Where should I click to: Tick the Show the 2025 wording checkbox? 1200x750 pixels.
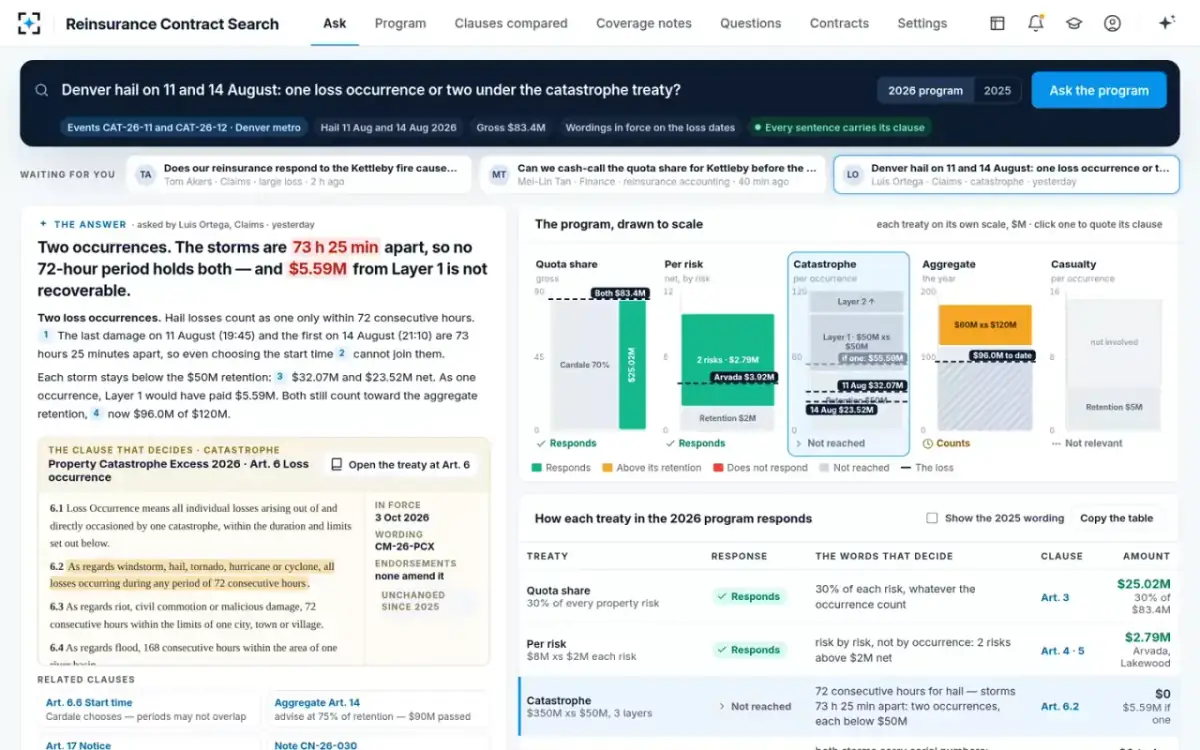[932, 518]
